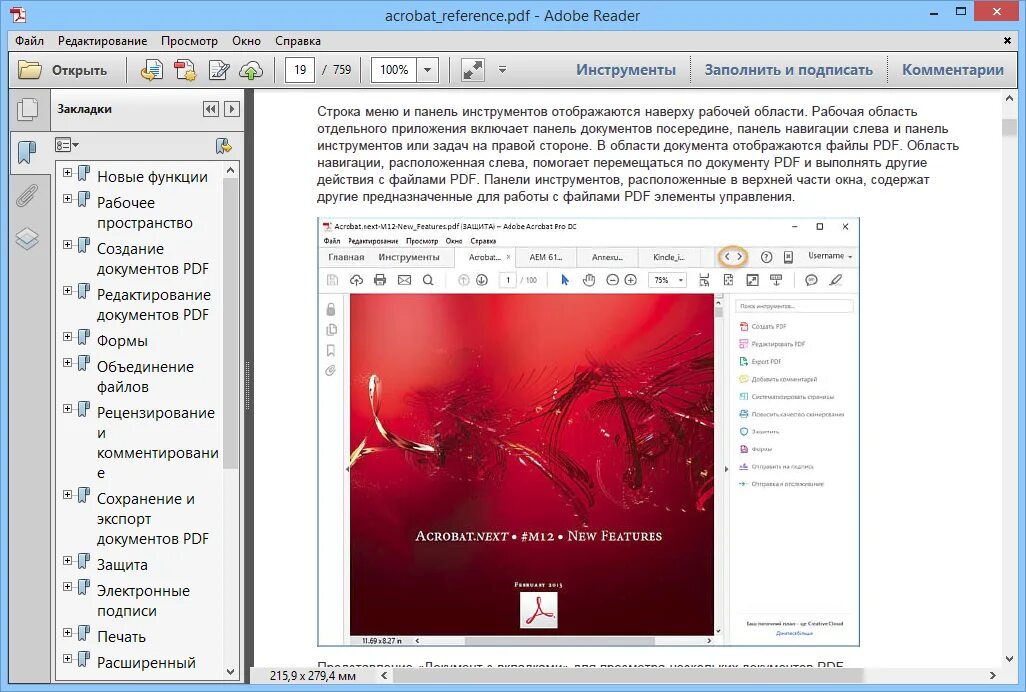Click the page number field 19
Image resolution: width=1026 pixels, height=692 pixels.
(300, 70)
